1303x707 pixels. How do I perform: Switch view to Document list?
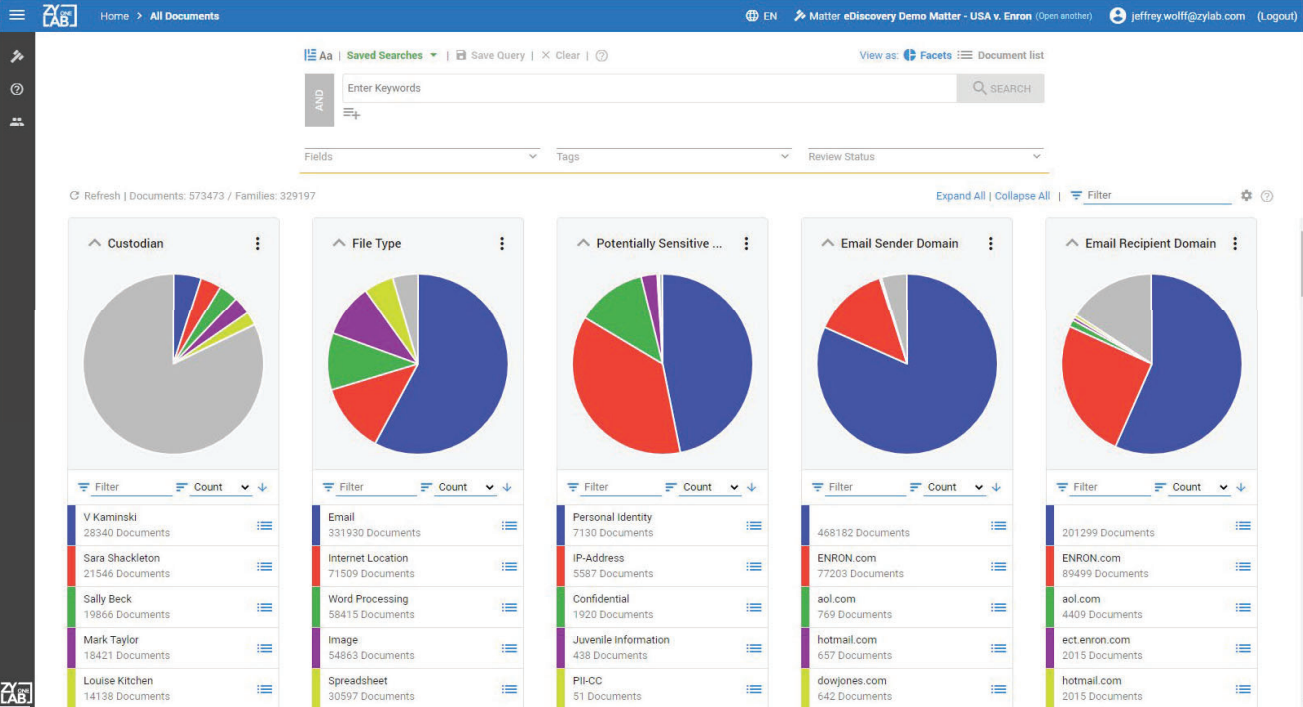point(1001,55)
